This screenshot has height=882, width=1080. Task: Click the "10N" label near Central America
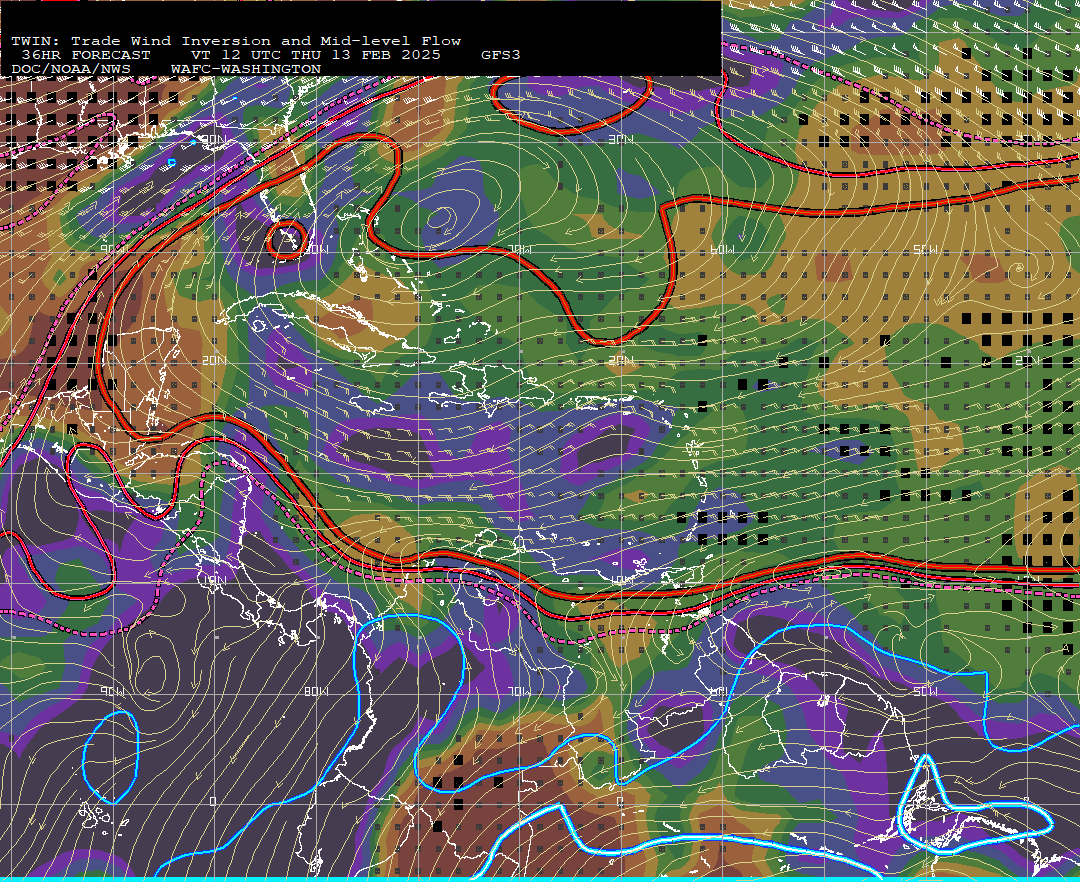tap(214, 580)
